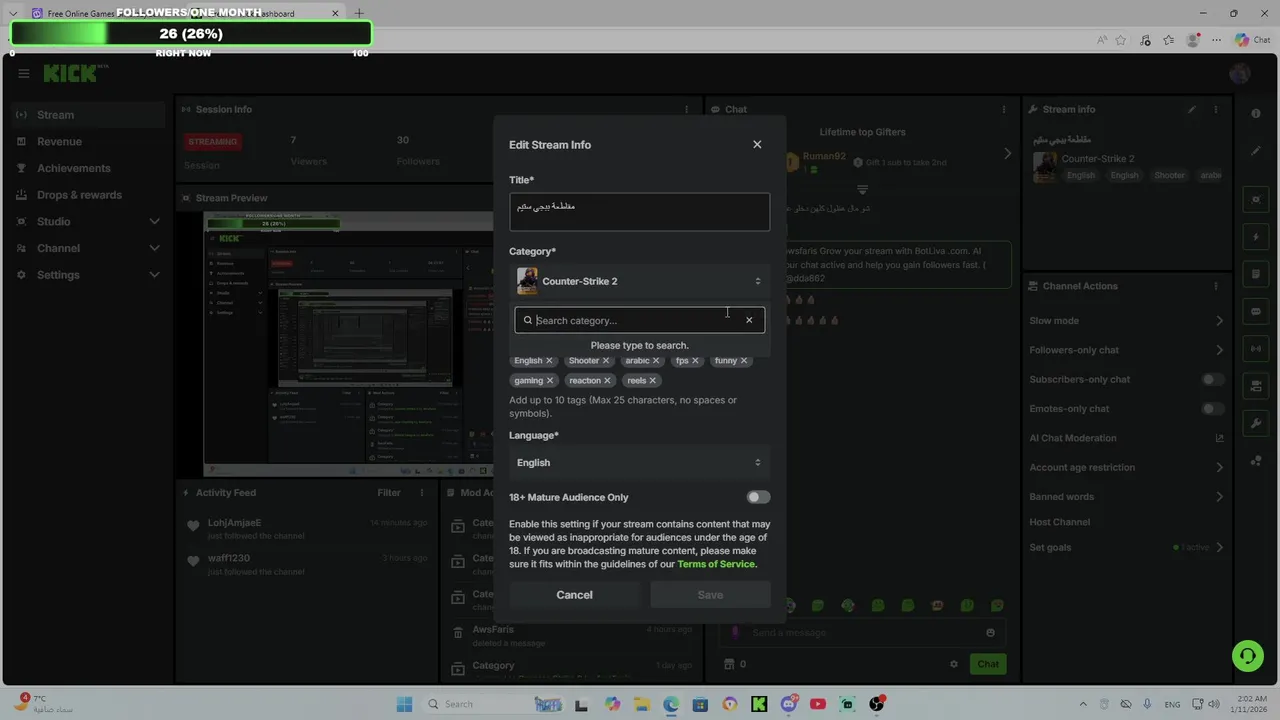The height and width of the screenshot is (720, 1280).
Task: Open the Terms of Service link
Action: point(717,564)
